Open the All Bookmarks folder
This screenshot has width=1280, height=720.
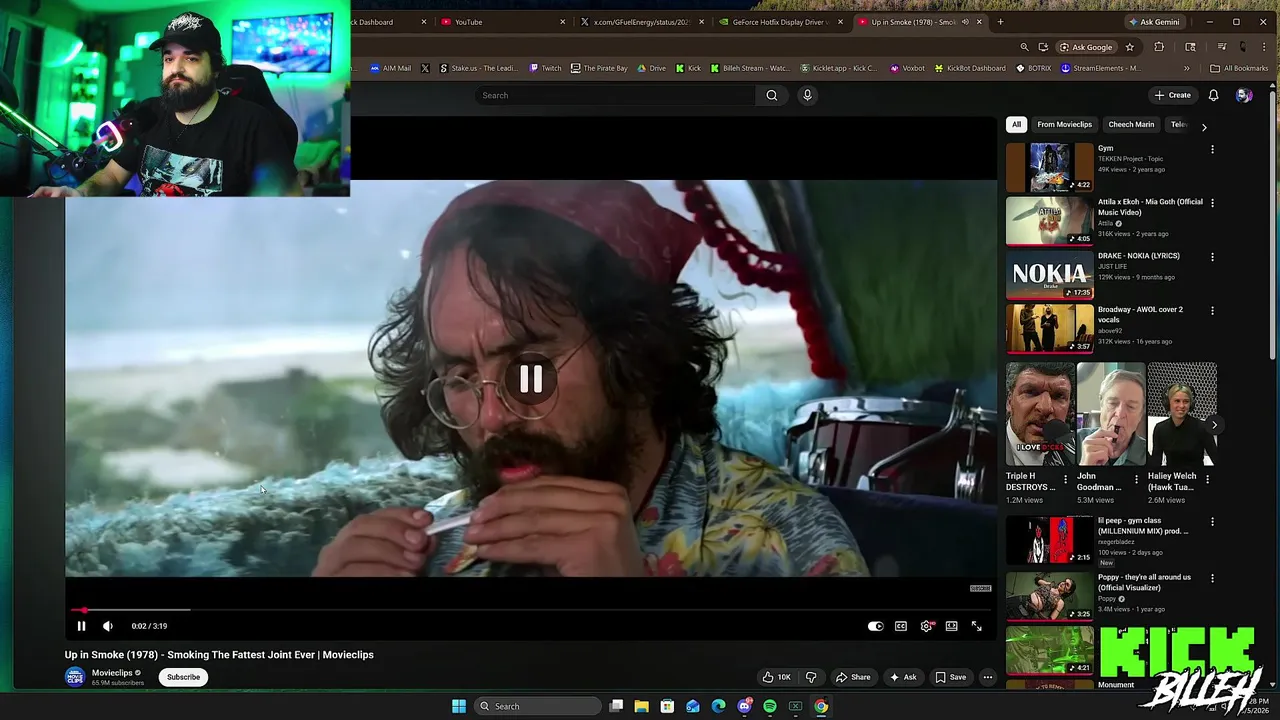coord(1239,68)
